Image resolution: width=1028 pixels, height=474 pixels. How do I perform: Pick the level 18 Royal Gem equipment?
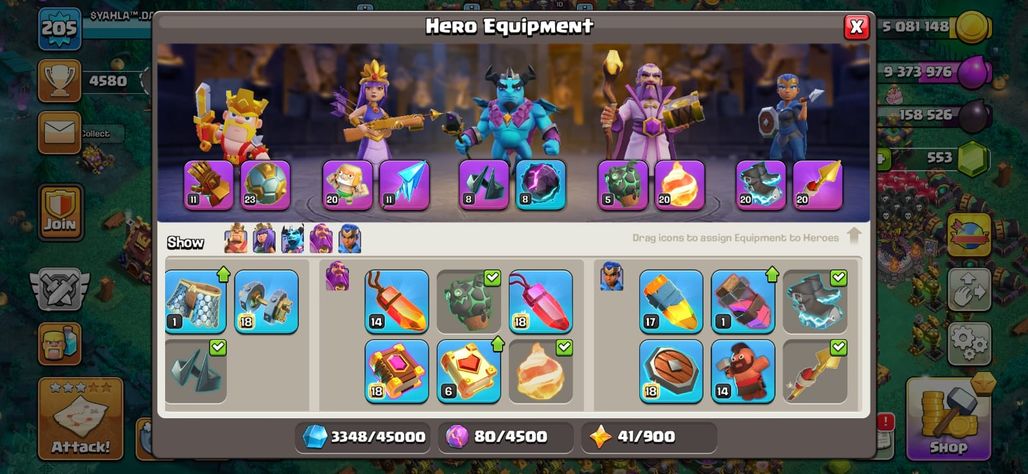[541, 302]
